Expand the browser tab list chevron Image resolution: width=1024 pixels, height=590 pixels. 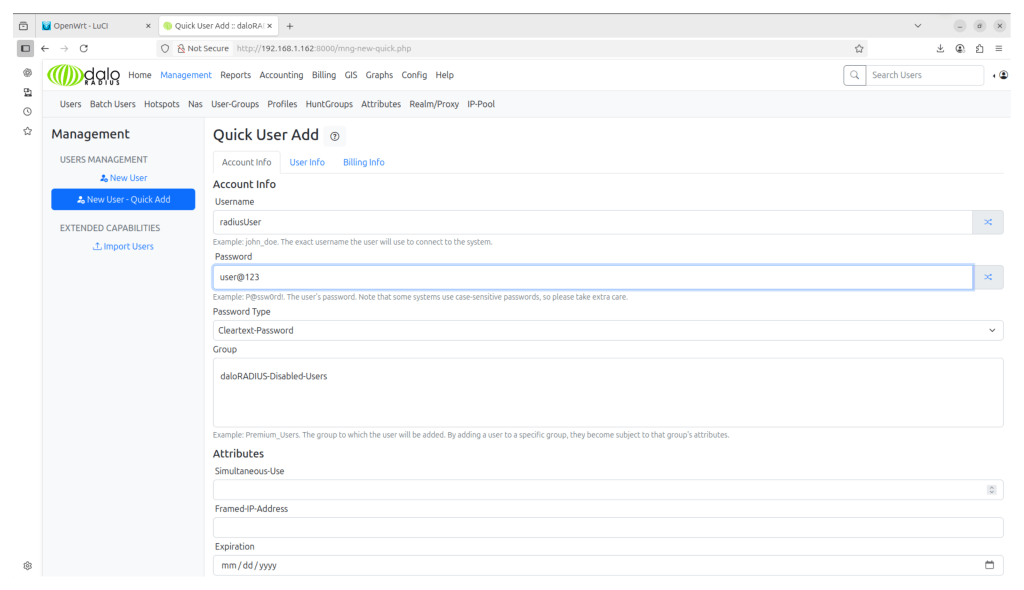tap(918, 25)
